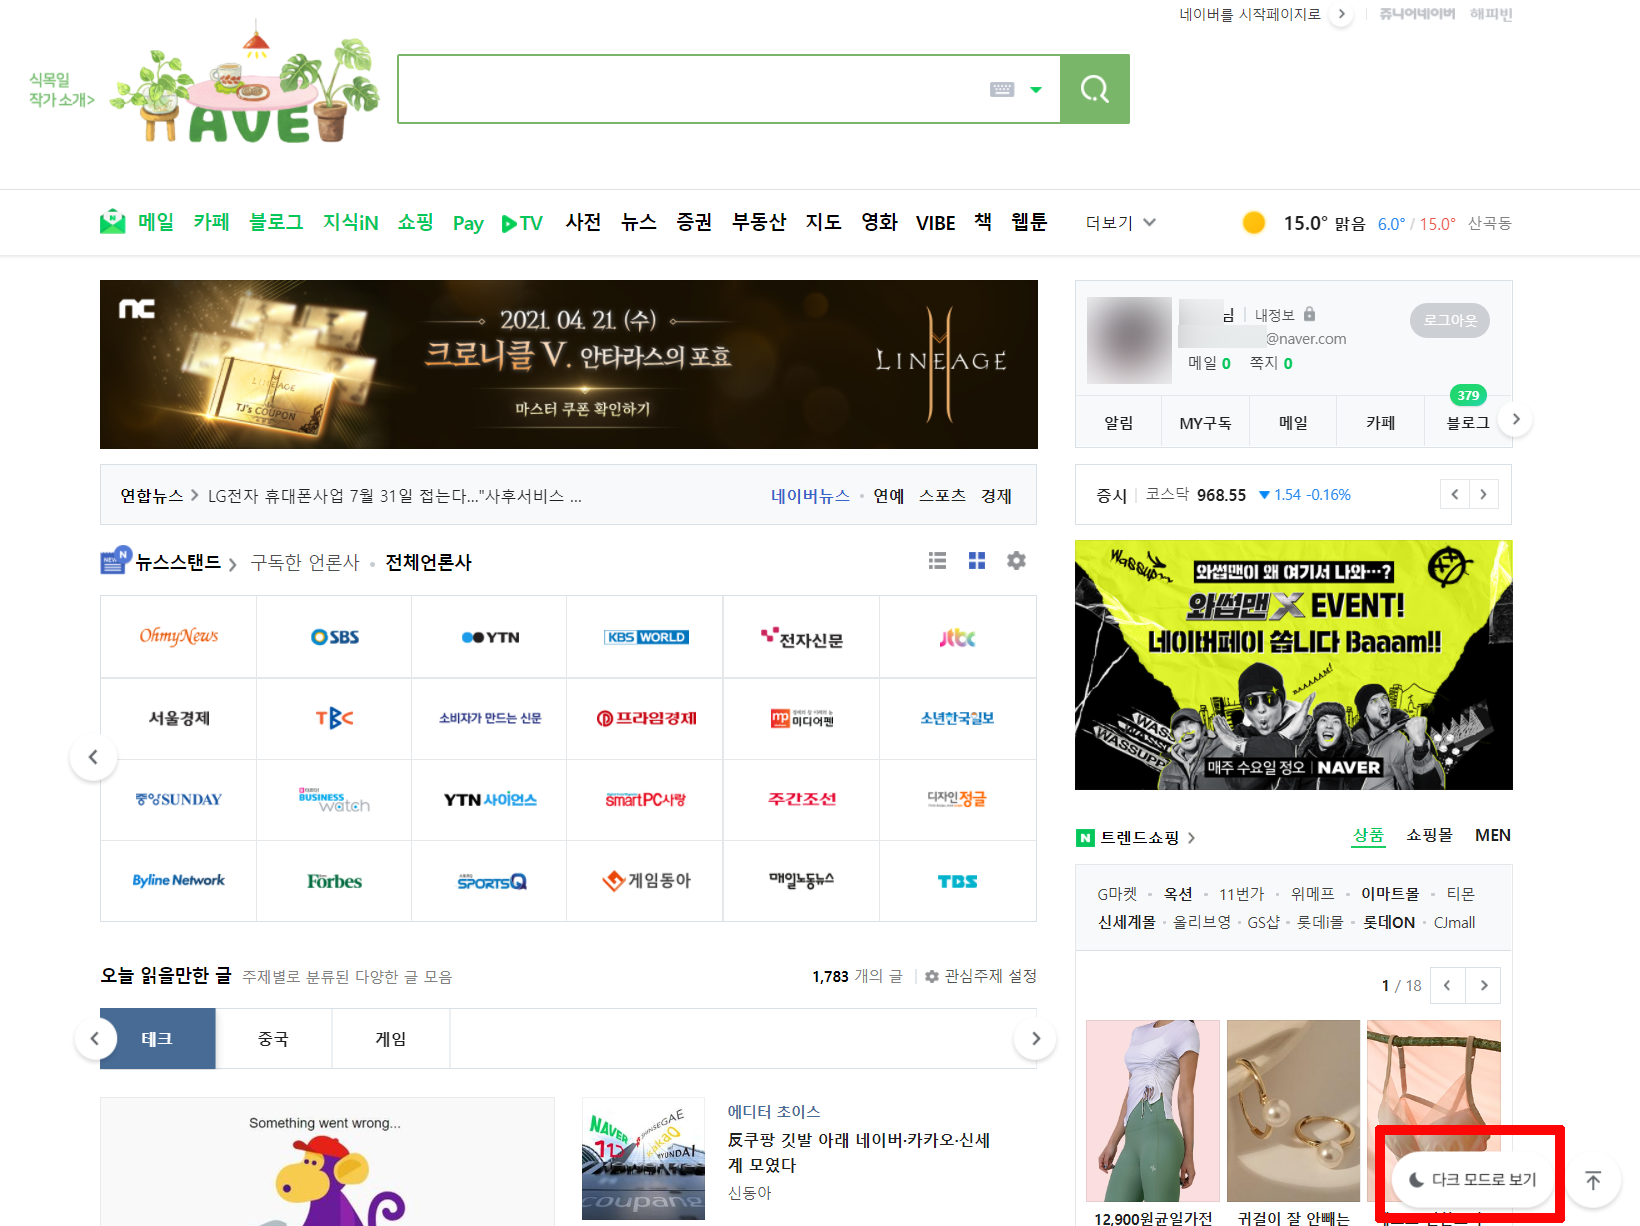
Task: Open the TBS publisher logo
Action: [958, 881]
